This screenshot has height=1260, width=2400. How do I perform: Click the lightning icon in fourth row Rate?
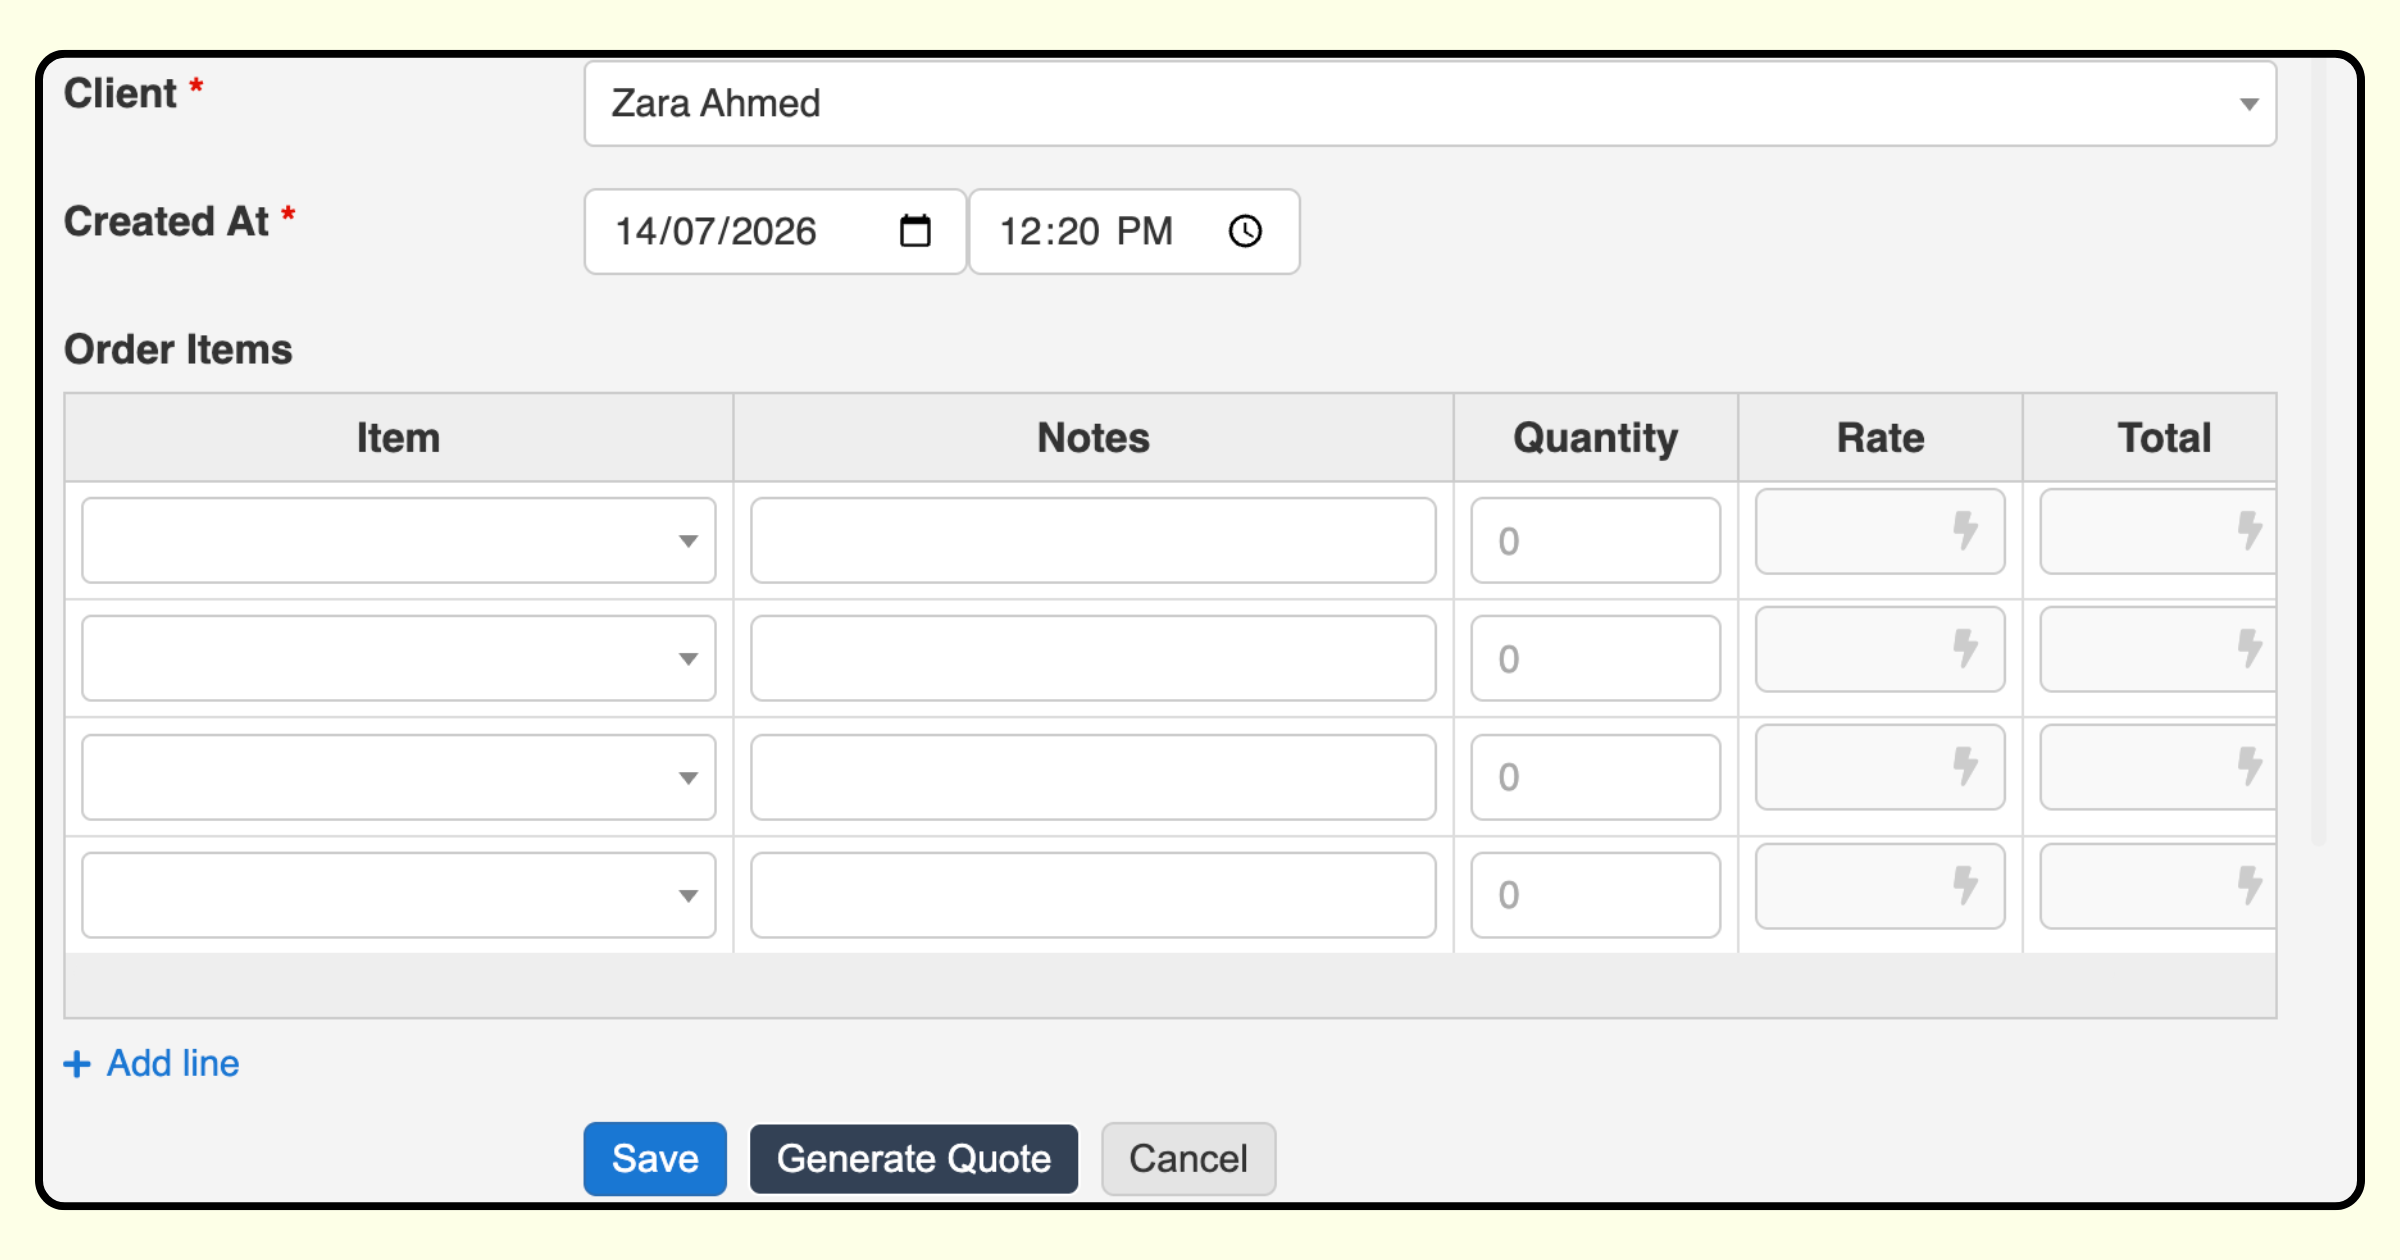pyautogui.click(x=1965, y=886)
